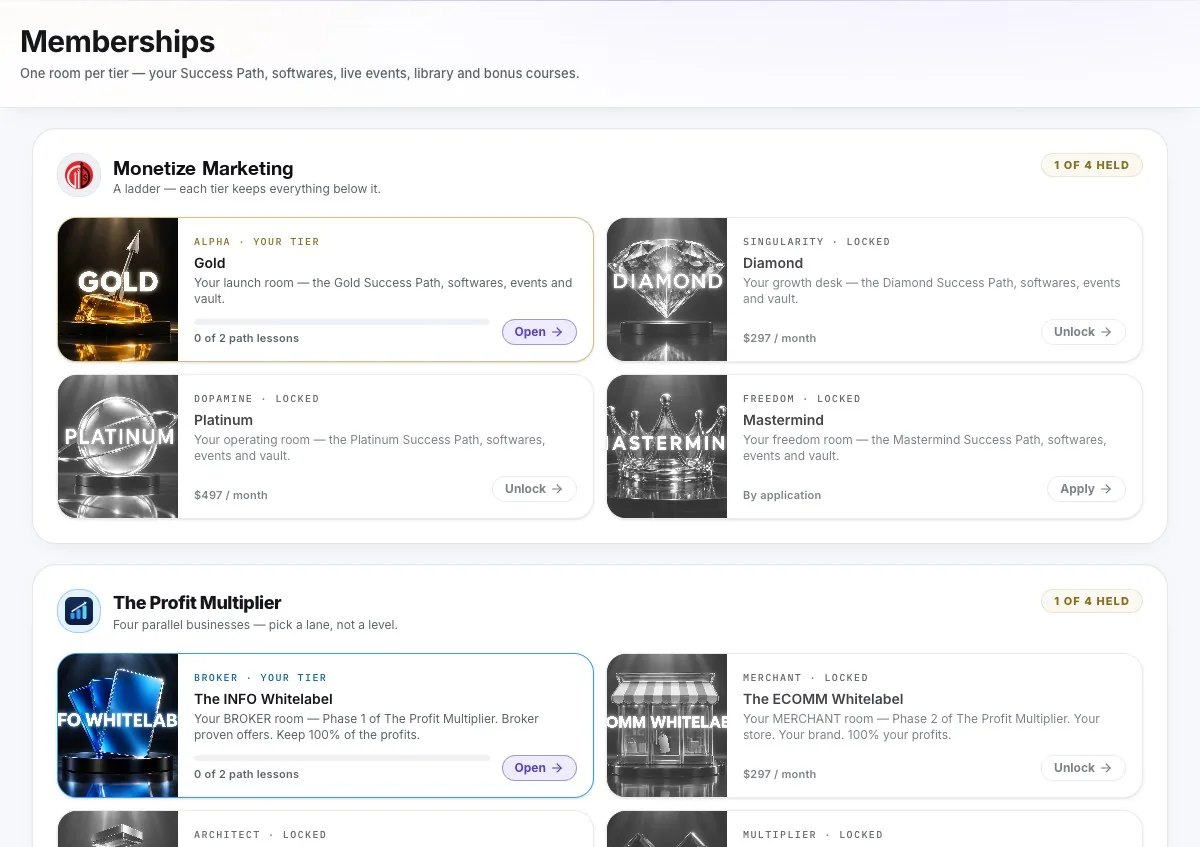This screenshot has height=847, width=1200.
Task: Click the Gold bar thumbnail
Action: click(118, 290)
